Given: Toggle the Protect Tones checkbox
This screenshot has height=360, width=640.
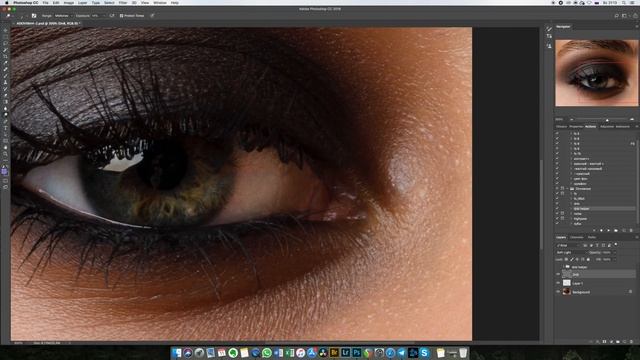Looking at the screenshot, I should pos(121,16).
